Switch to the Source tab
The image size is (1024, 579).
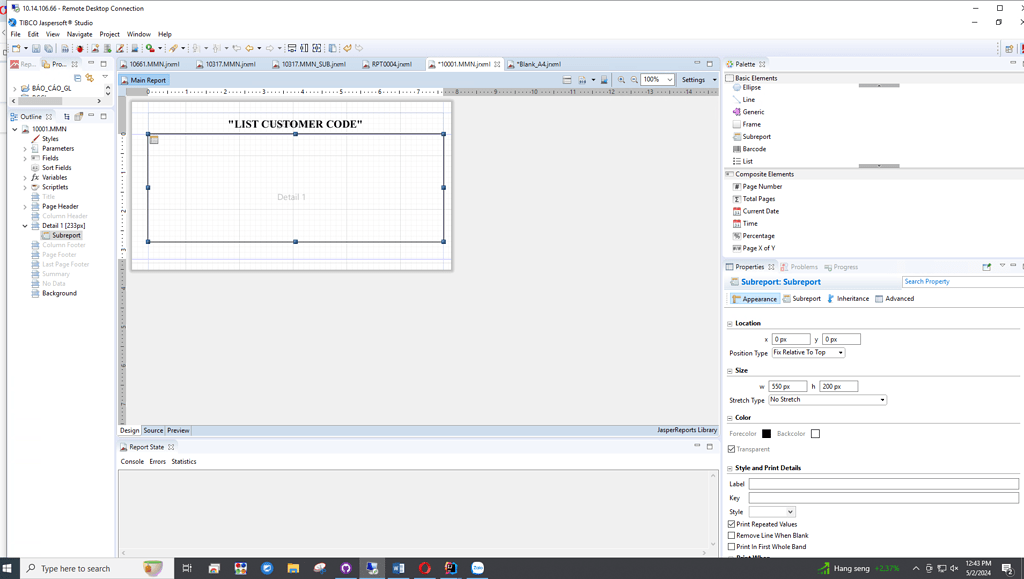pos(153,431)
